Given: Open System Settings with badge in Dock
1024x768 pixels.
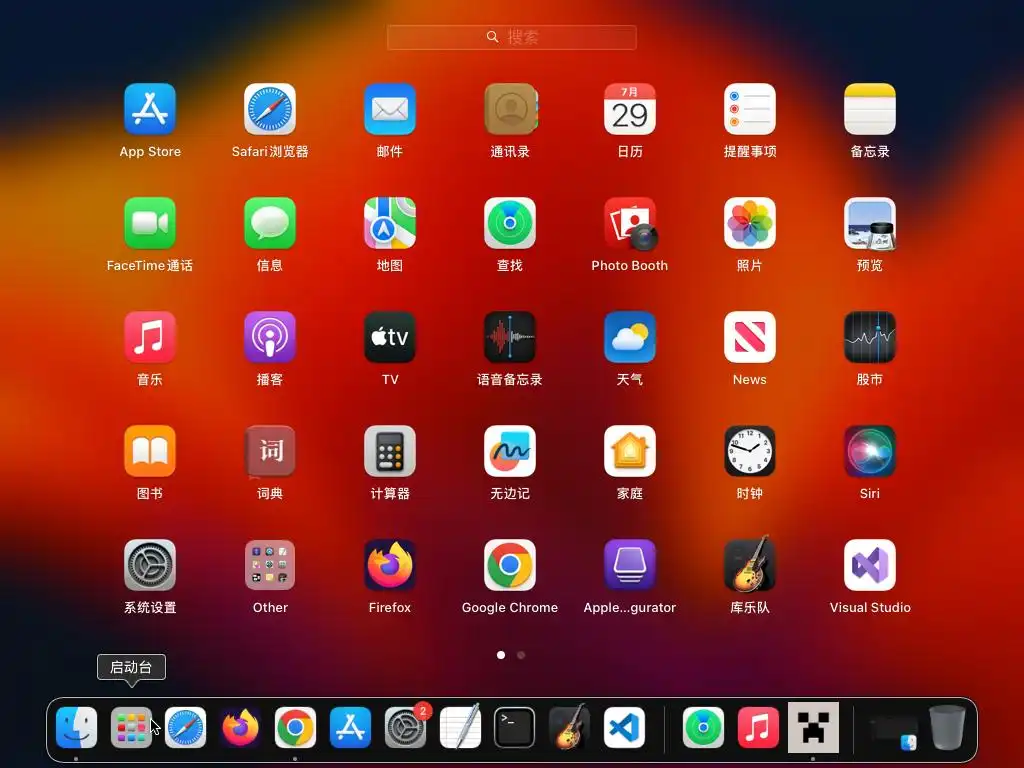Looking at the screenshot, I should [405, 728].
